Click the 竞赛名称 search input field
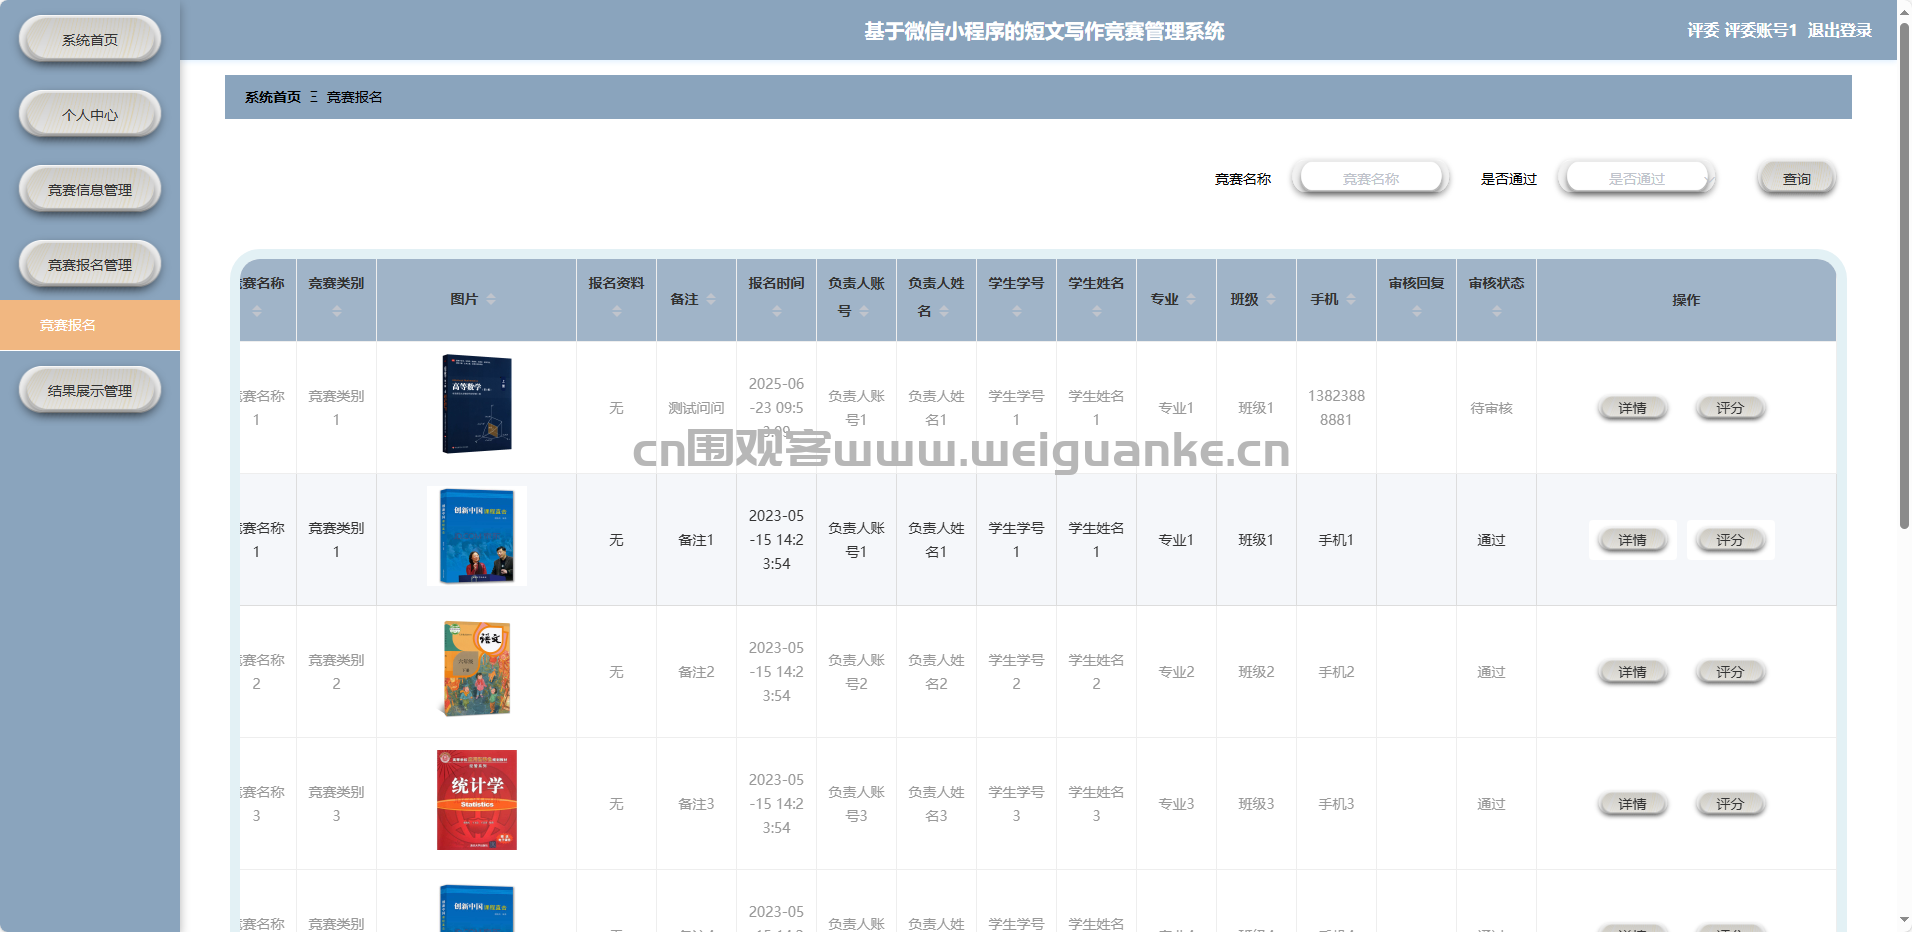1912x932 pixels. (1371, 178)
